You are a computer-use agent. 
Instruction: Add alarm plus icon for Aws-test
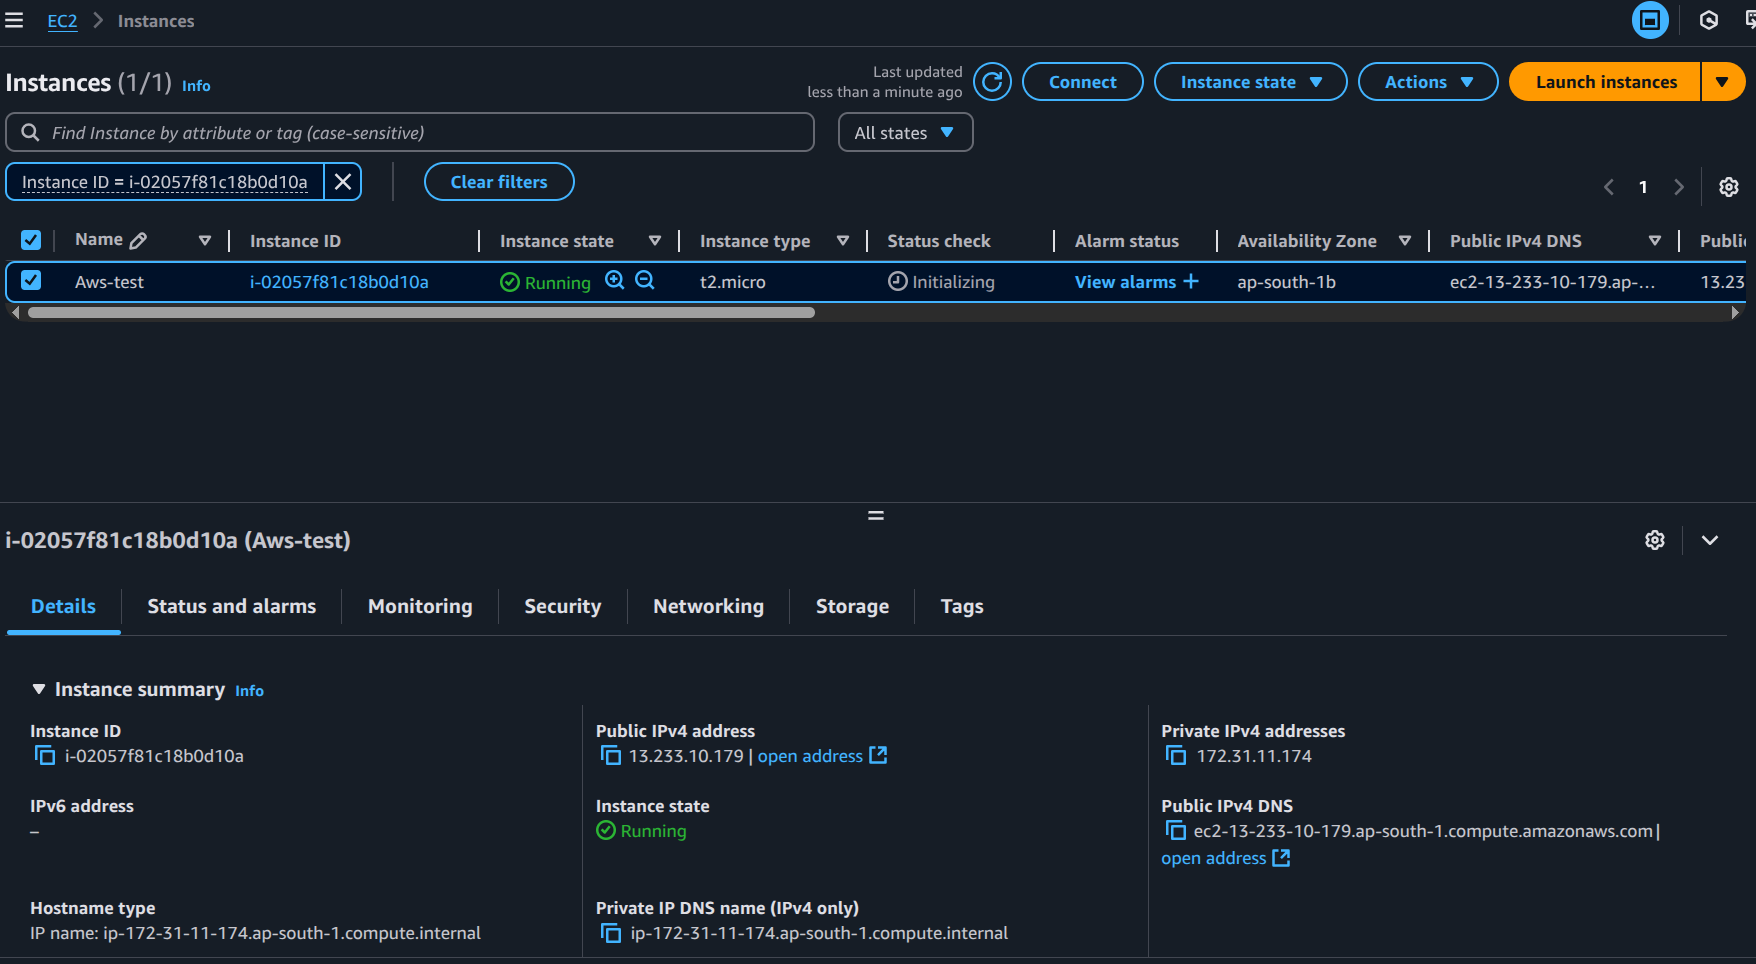point(1191,281)
